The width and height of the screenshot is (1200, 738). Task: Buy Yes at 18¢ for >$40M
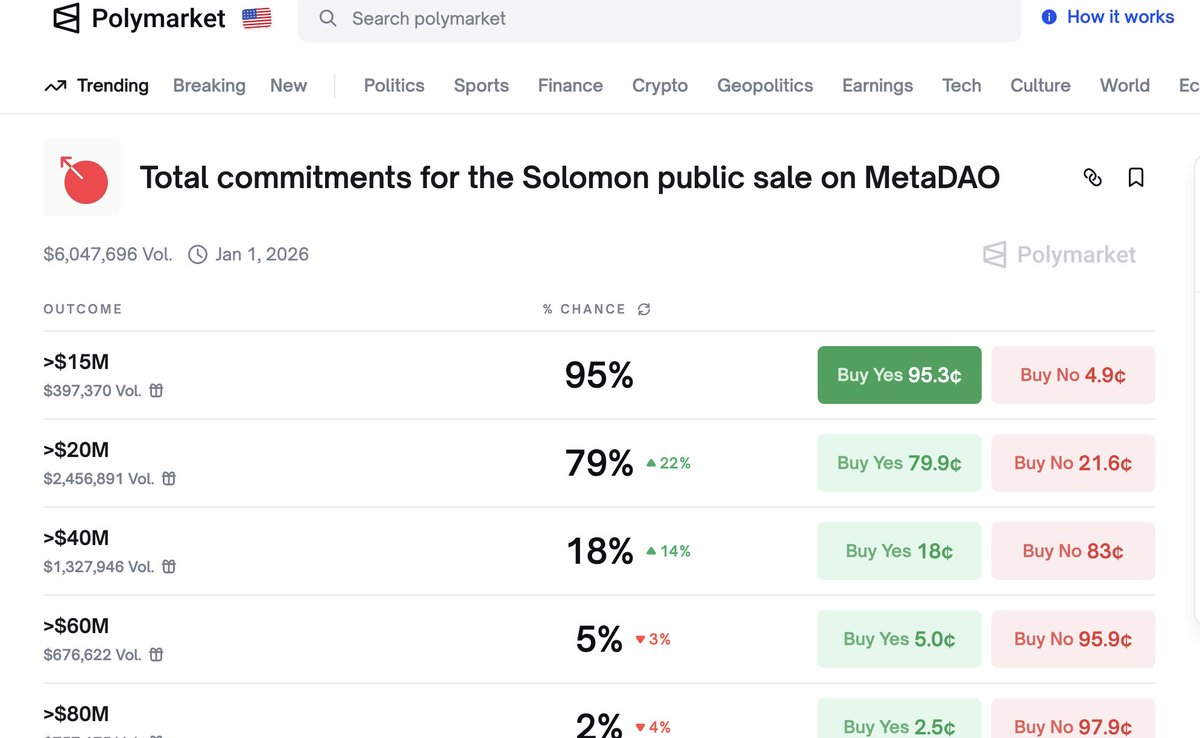click(x=899, y=551)
